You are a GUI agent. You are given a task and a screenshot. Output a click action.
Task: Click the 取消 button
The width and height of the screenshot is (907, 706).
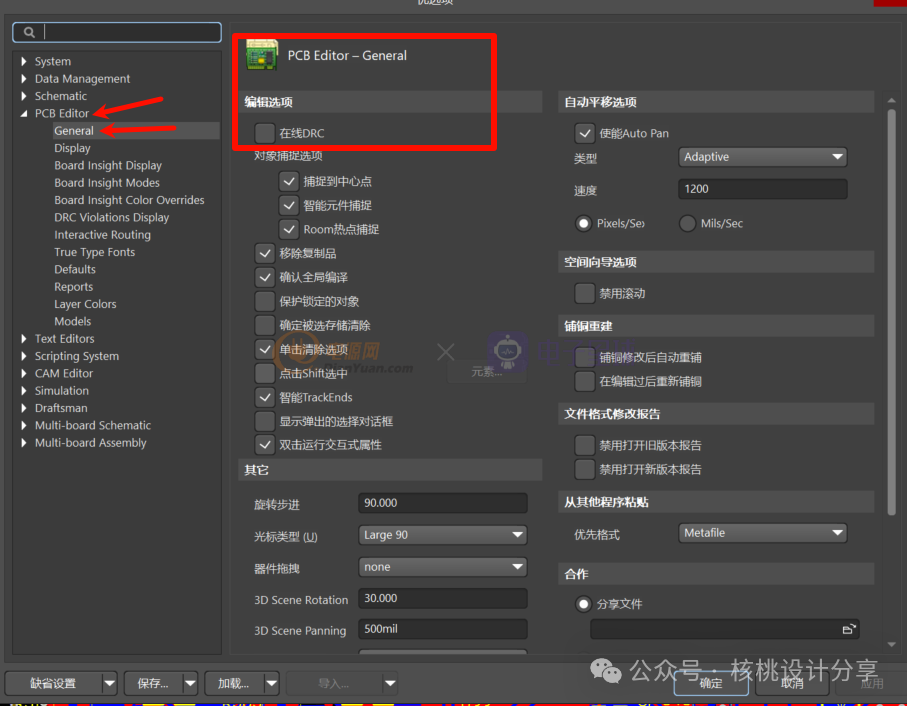pos(792,683)
